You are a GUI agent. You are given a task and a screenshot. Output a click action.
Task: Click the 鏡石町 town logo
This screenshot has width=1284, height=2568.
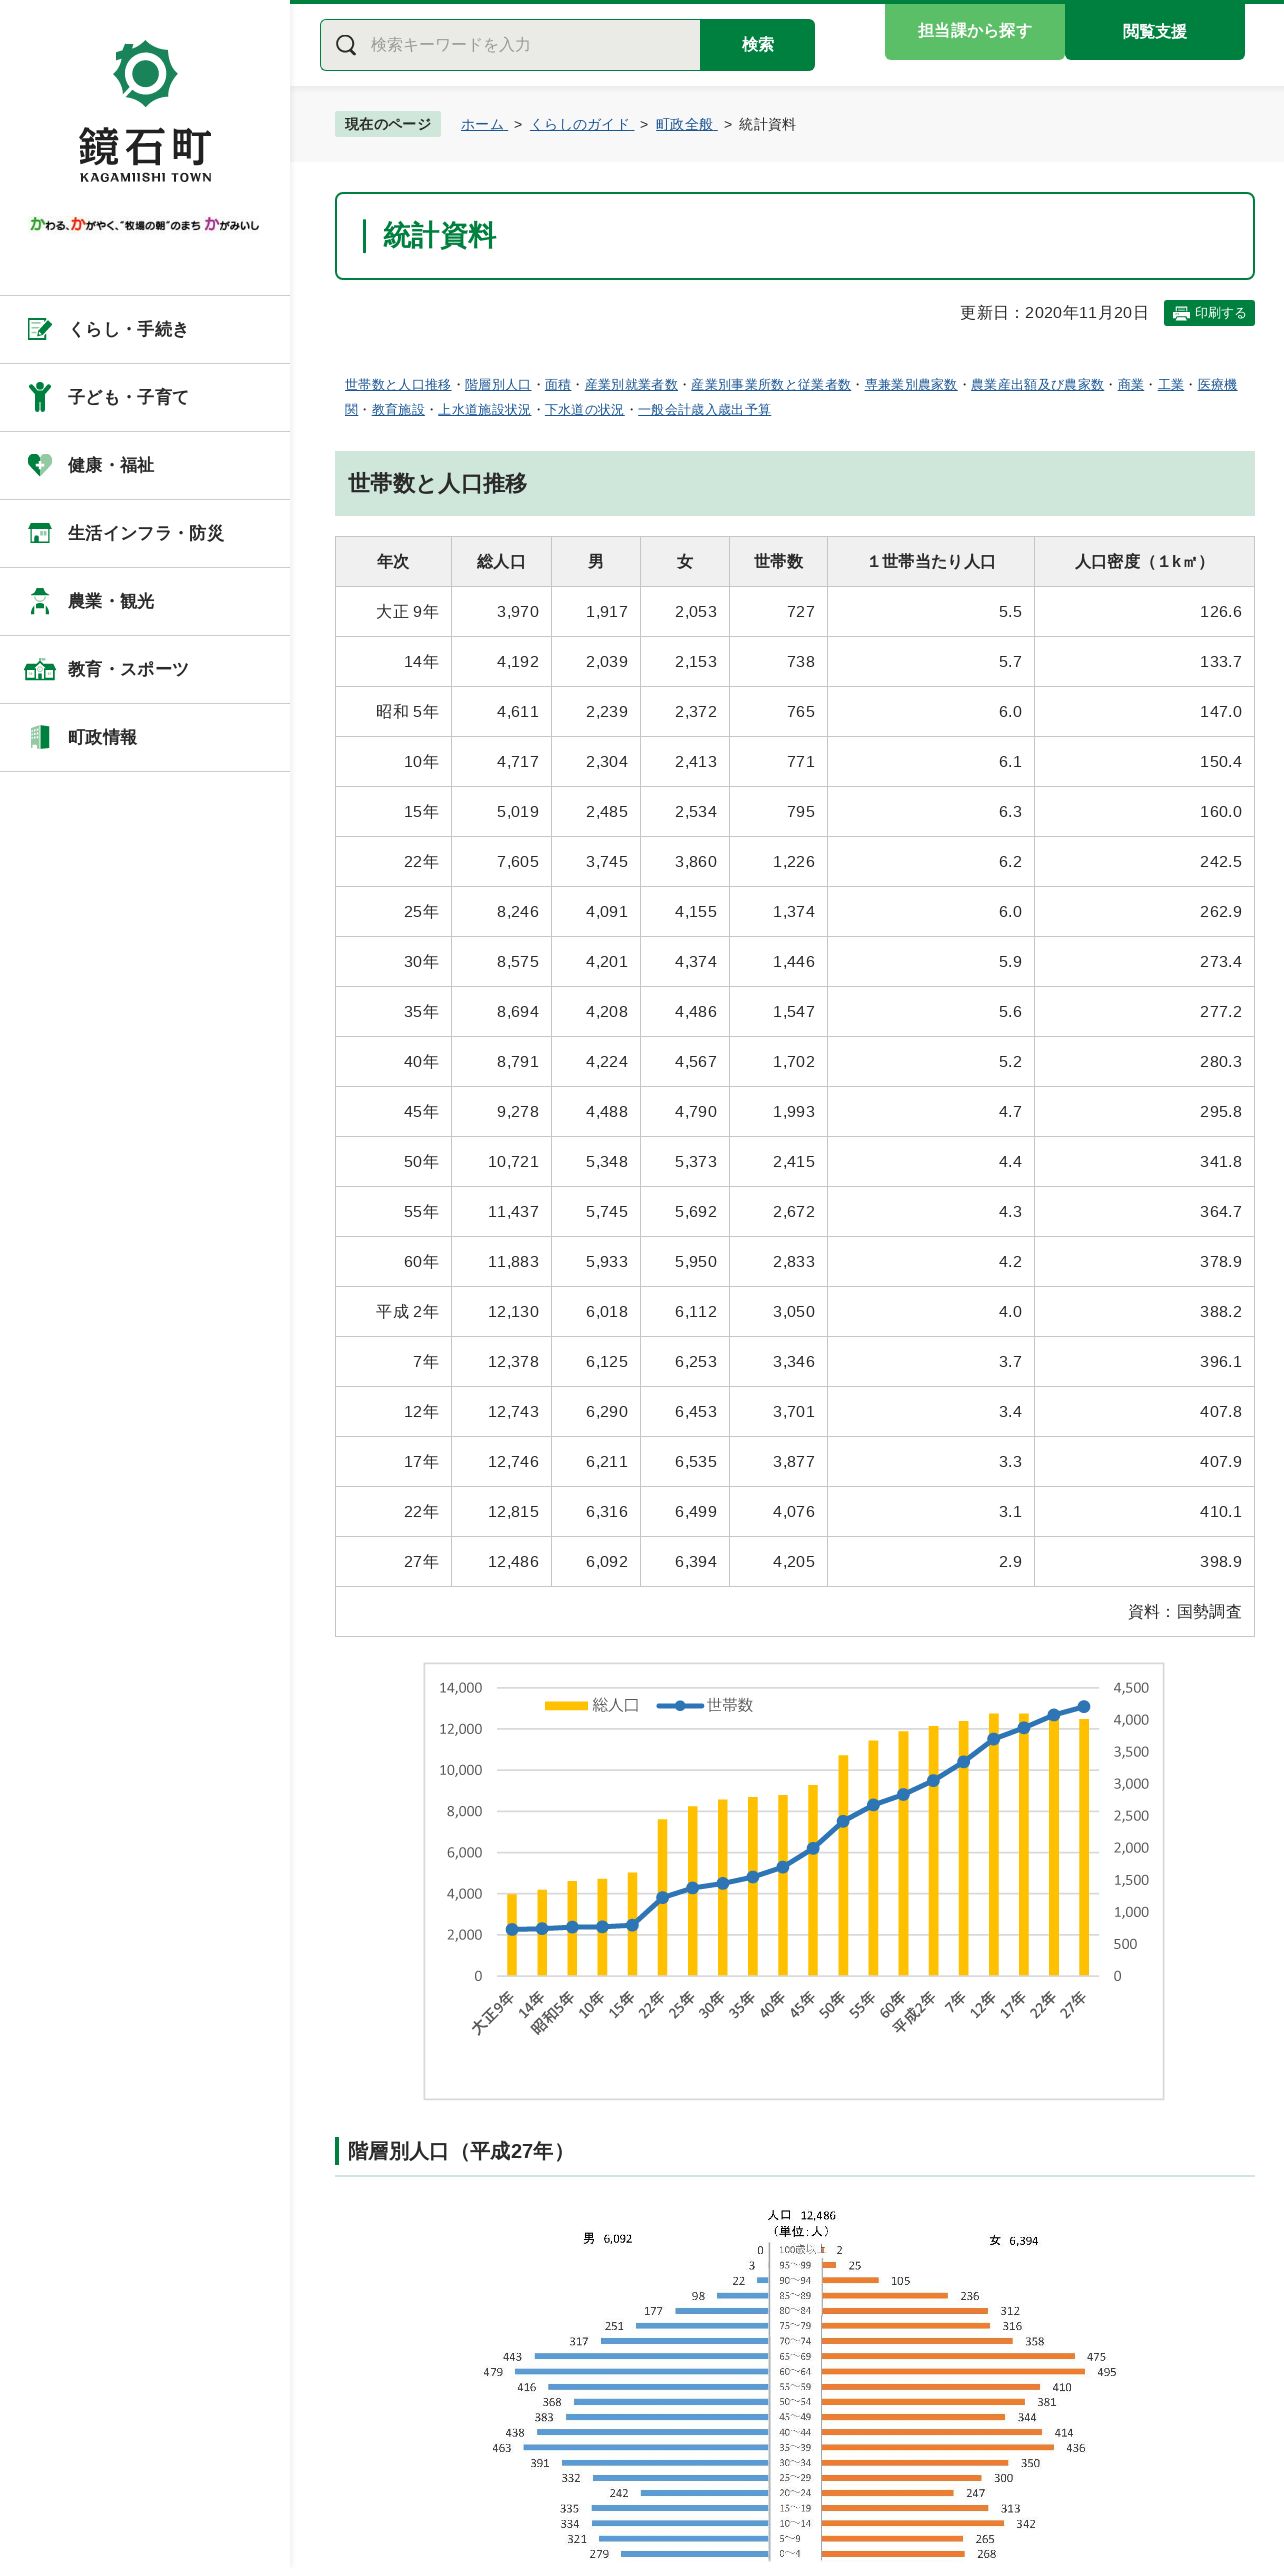tap(145, 112)
